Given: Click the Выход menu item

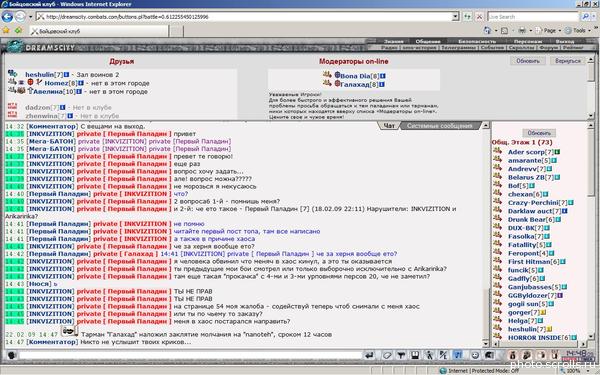Looking at the screenshot, I should point(565,41).
